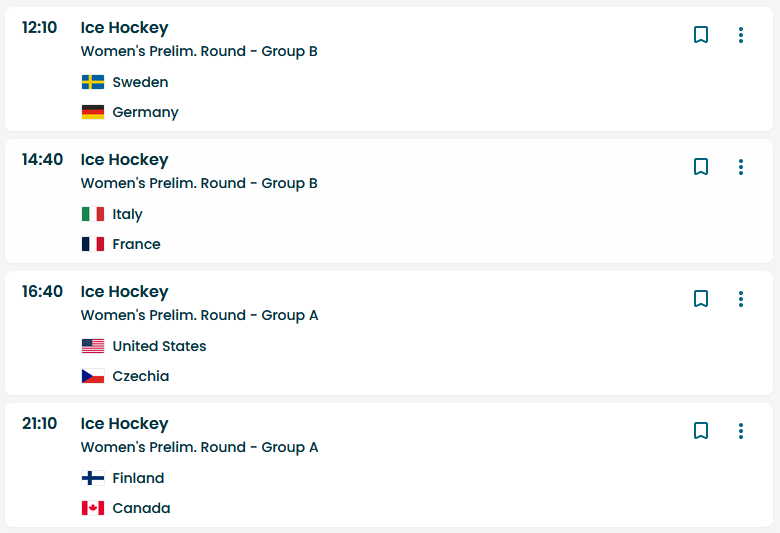
Task: Open more options for Sweden vs Germany
Action: pyautogui.click(x=741, y=35)
